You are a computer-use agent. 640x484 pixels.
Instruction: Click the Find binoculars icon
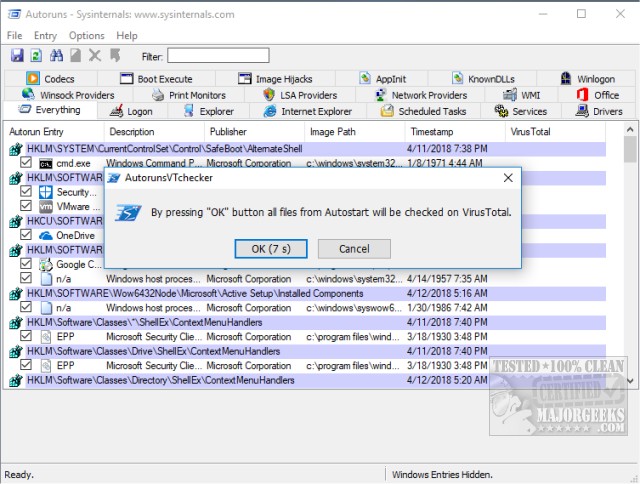tap(56, 55)
